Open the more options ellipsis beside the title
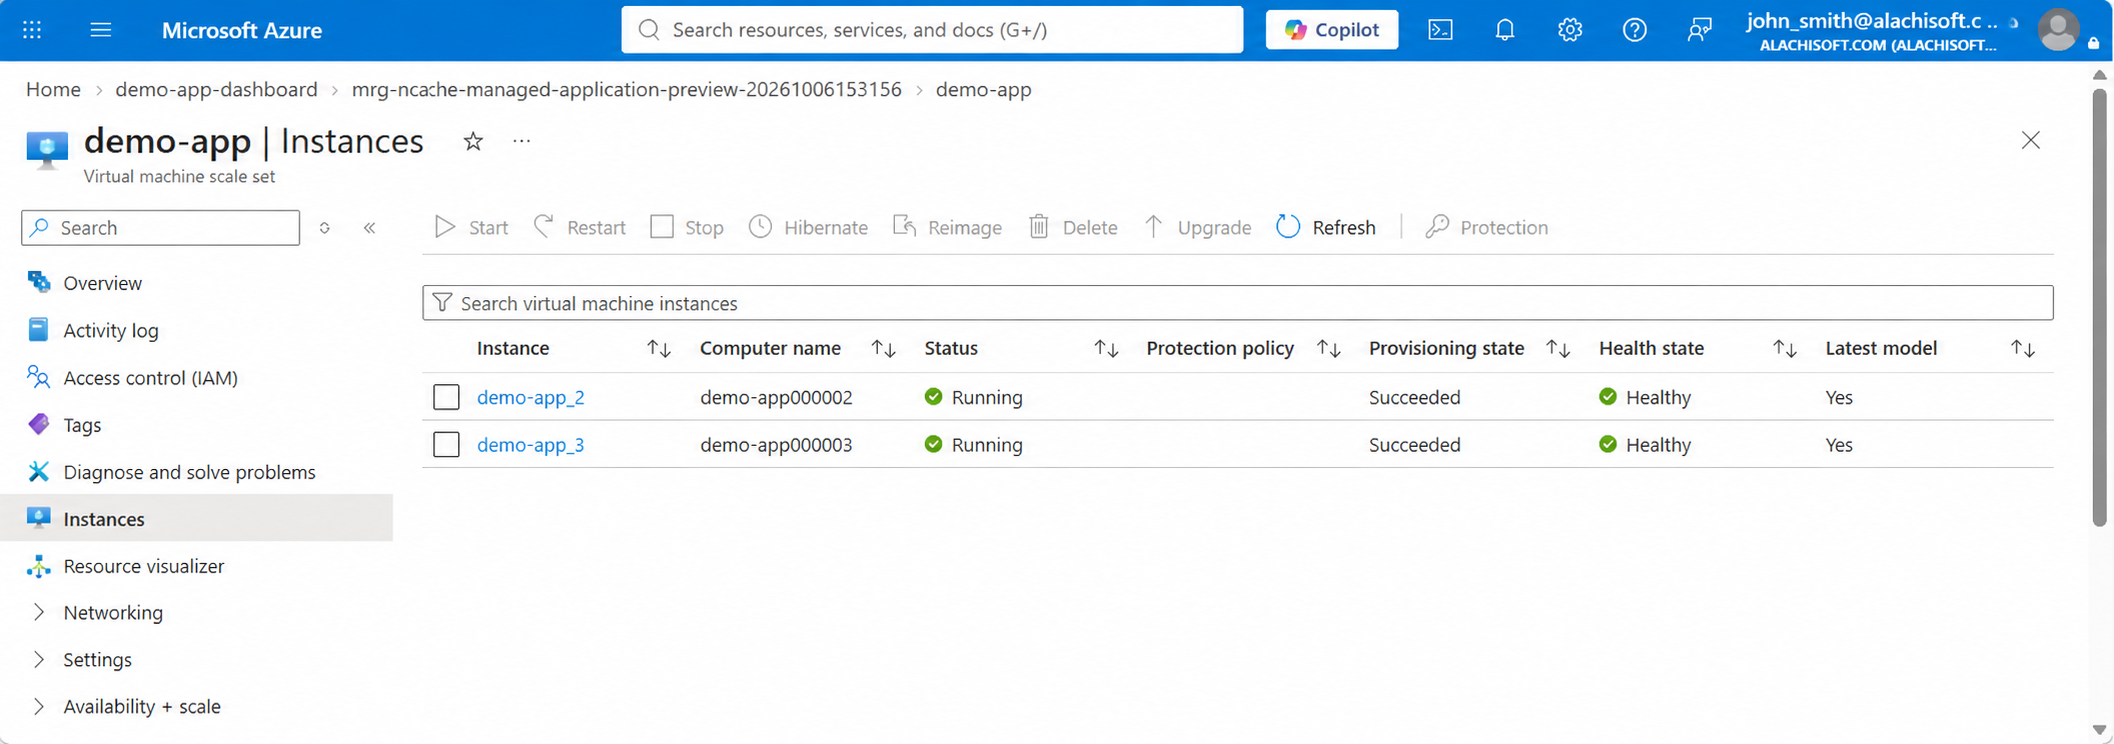This screenshot has height=744, width=2114. pyautogui.click(x=521, y=141)
